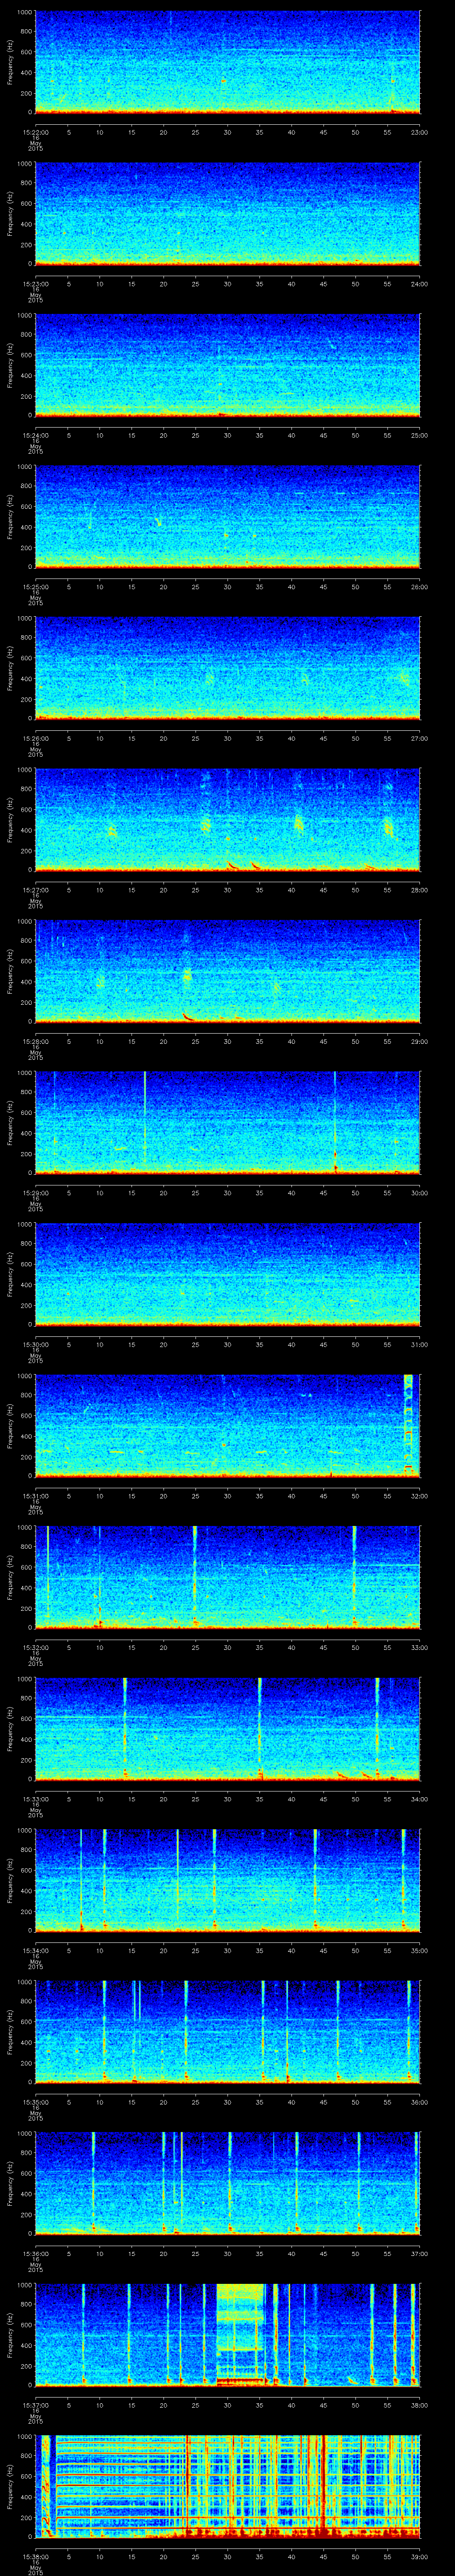Click the spectrogram panel starting at 15:28:00

[228, 971]
